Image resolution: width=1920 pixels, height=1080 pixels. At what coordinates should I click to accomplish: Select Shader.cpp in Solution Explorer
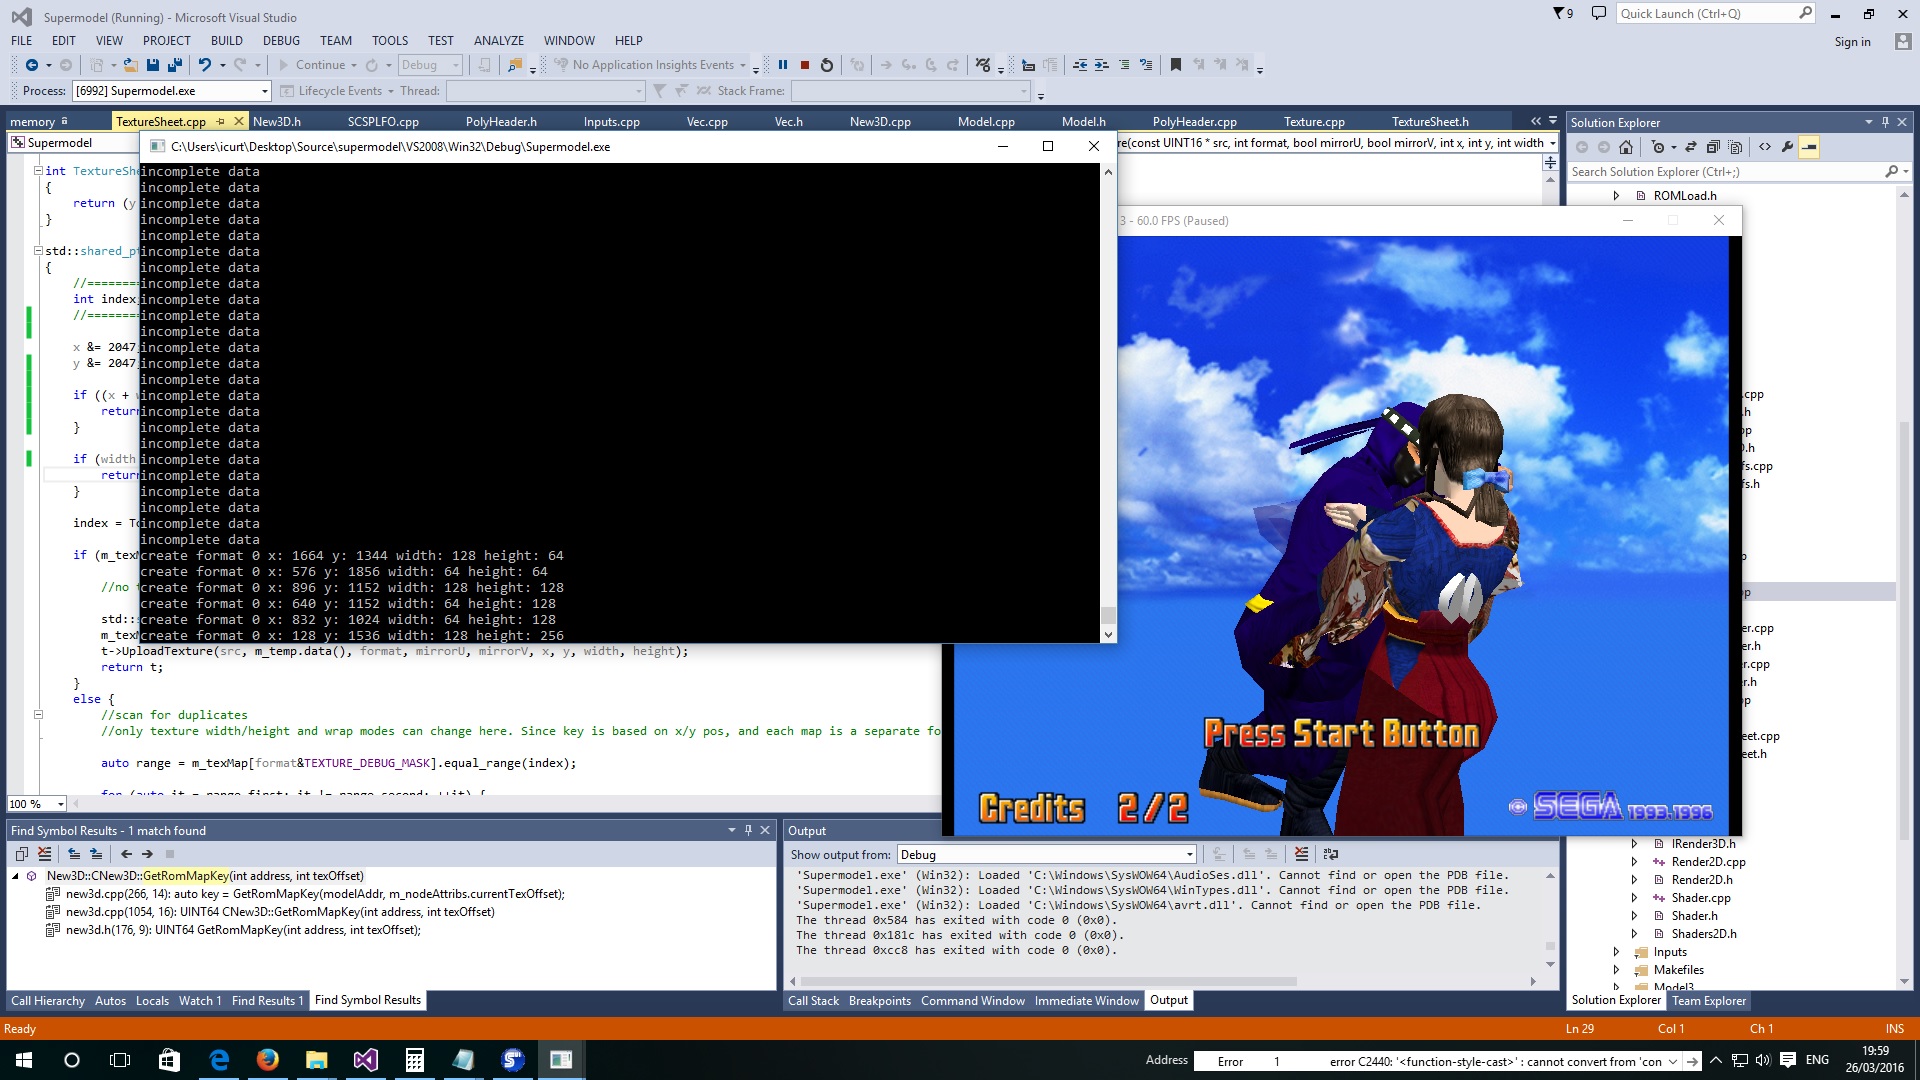[1701, 898]
